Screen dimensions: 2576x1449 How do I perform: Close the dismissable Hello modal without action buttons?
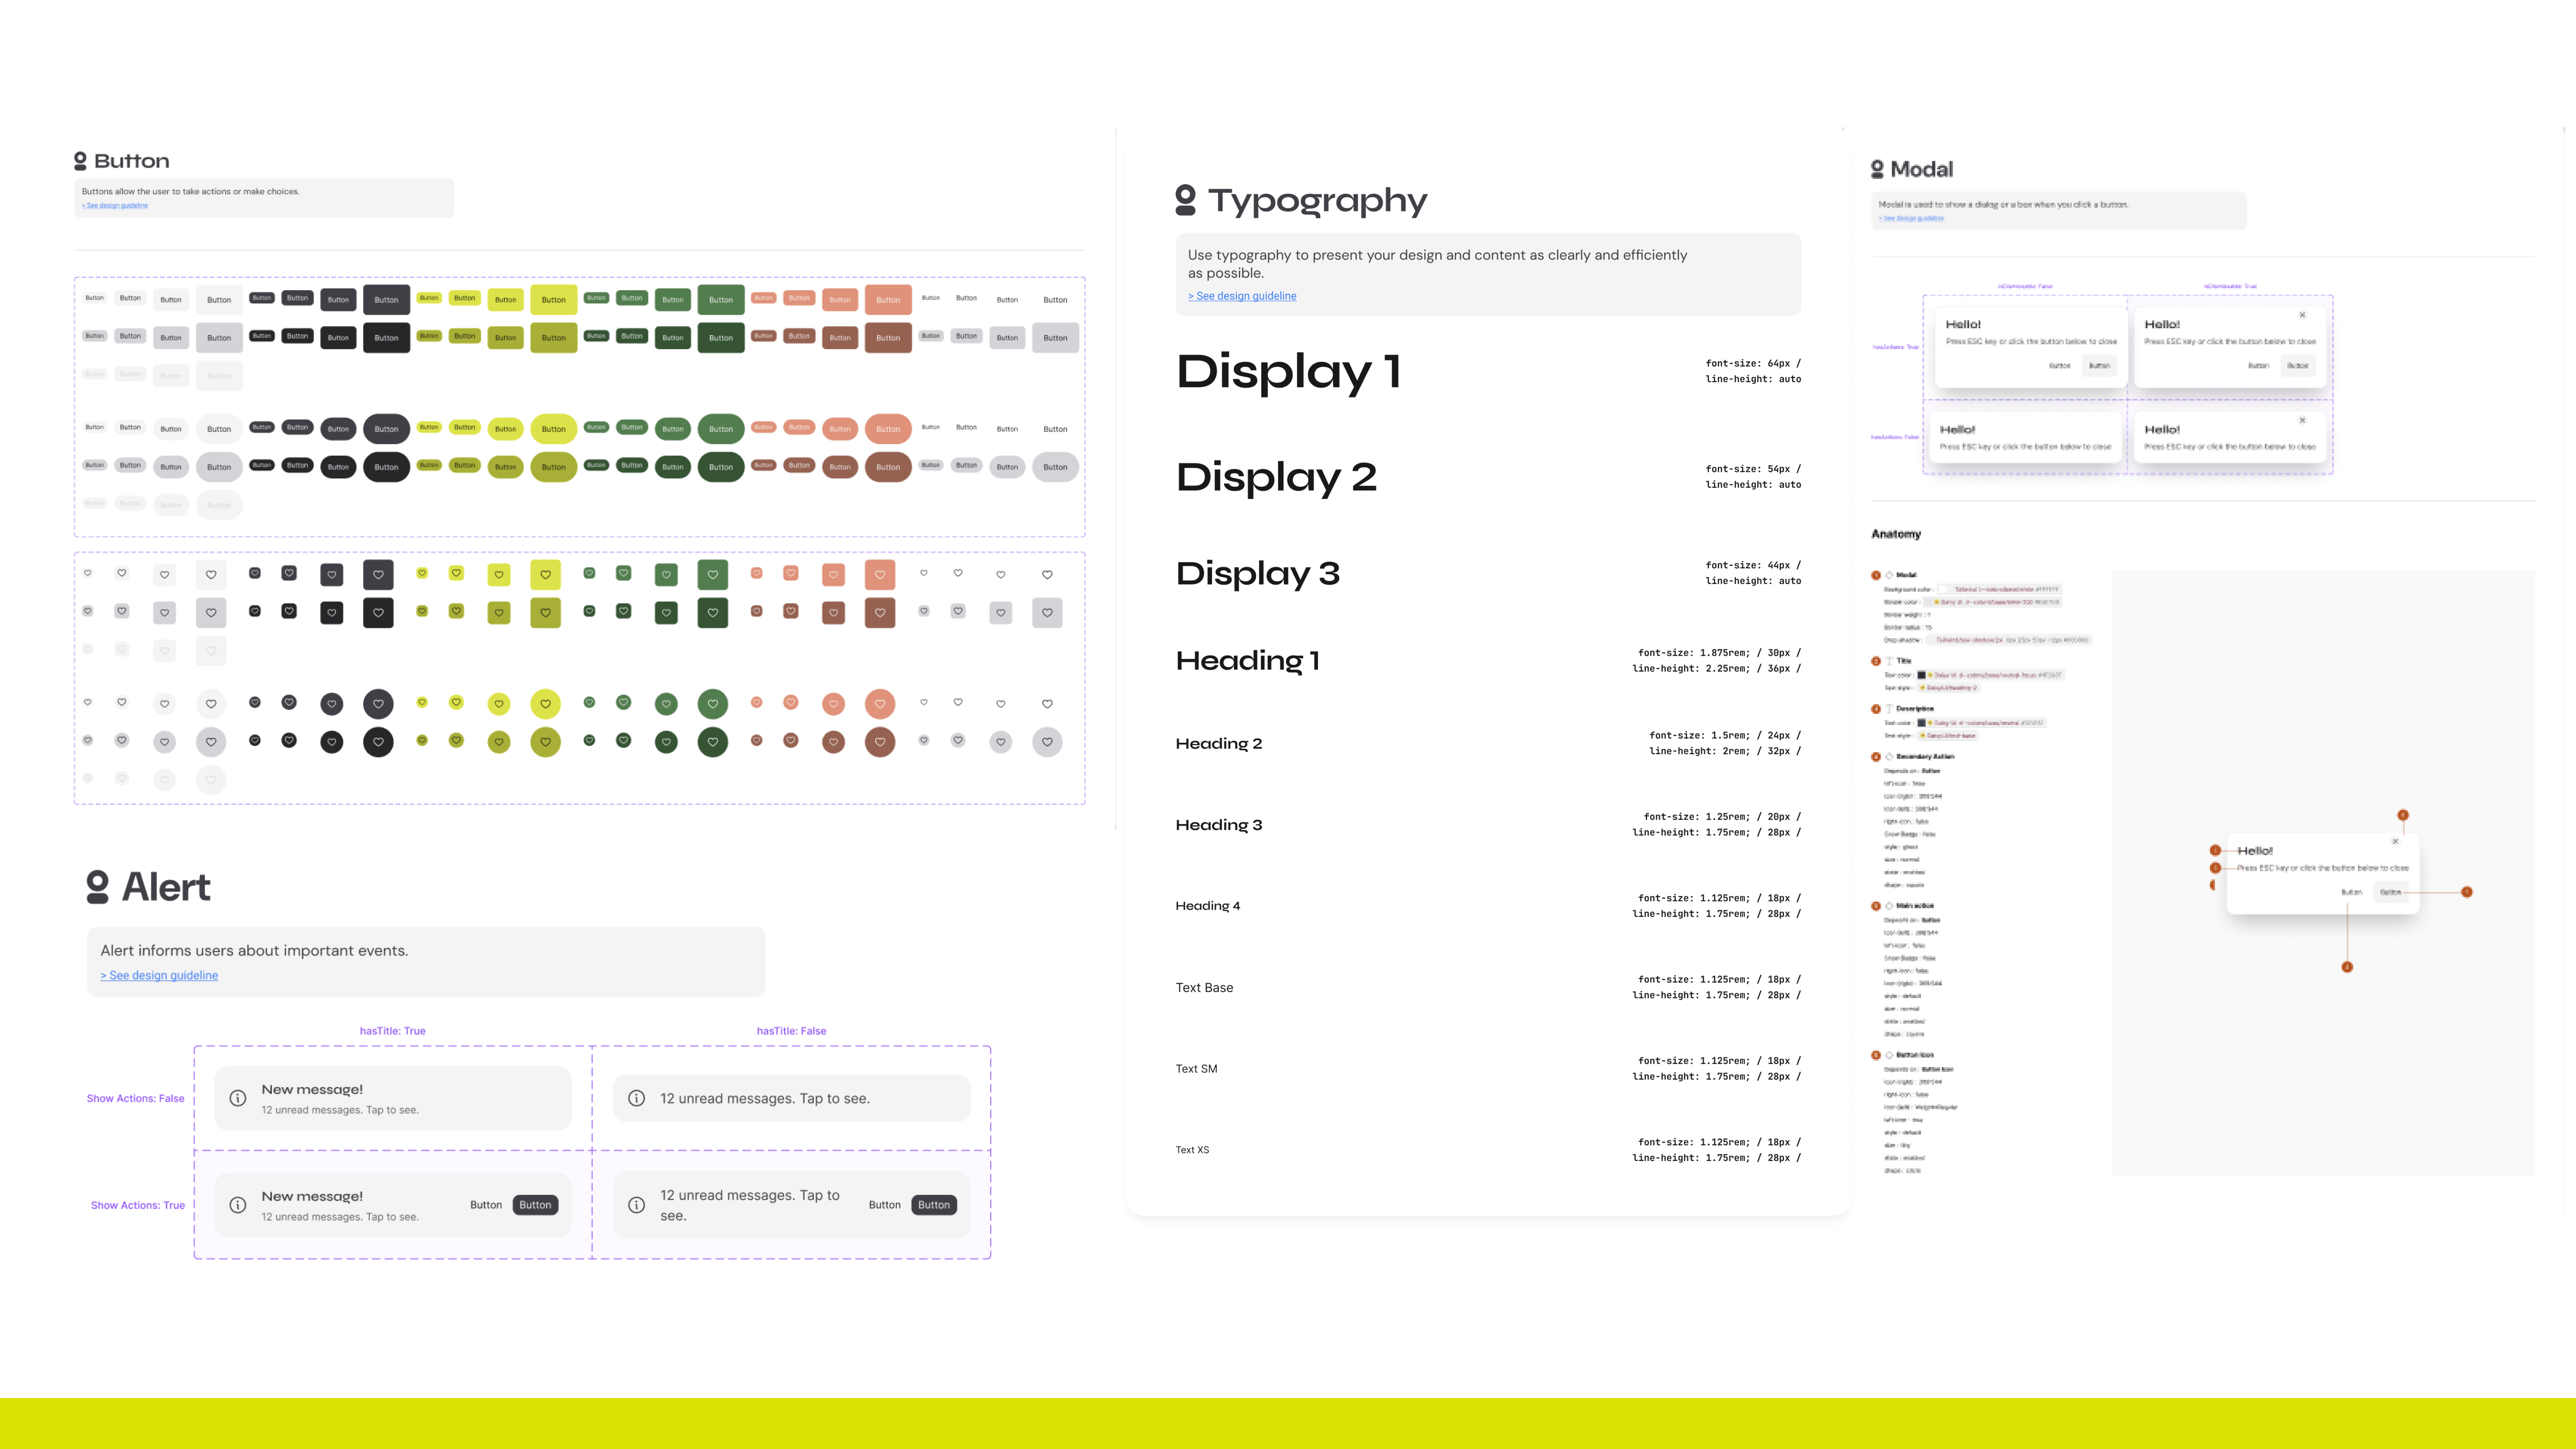(2302, 420)
